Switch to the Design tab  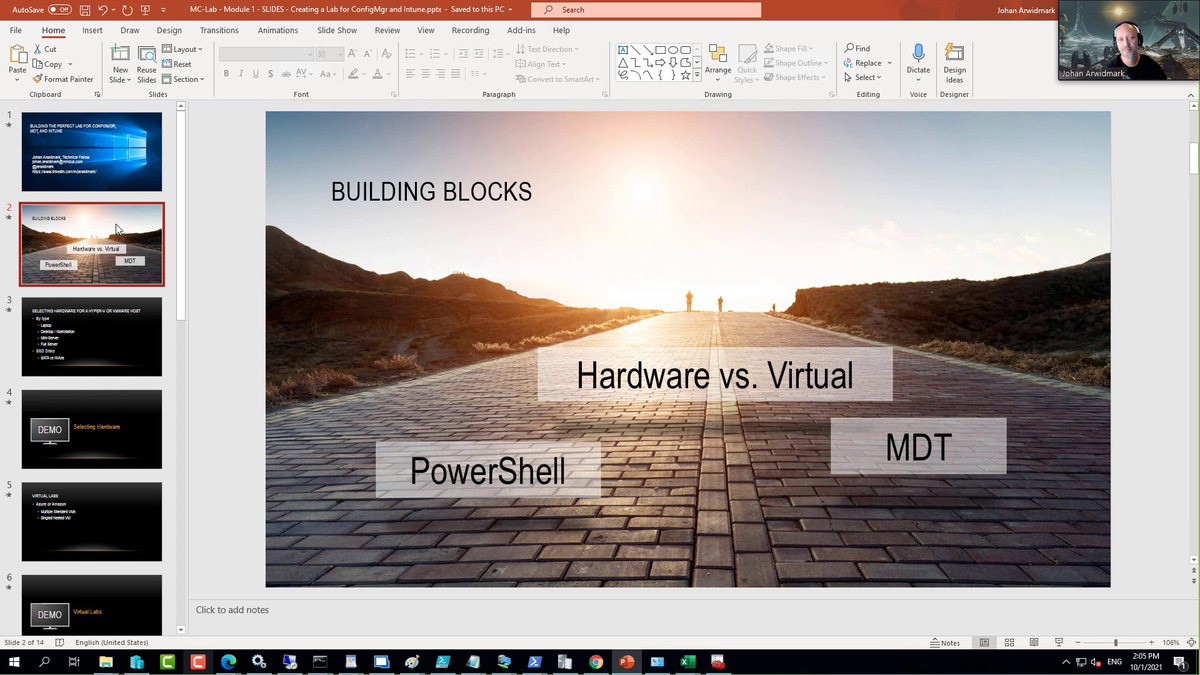pos(169,30)
